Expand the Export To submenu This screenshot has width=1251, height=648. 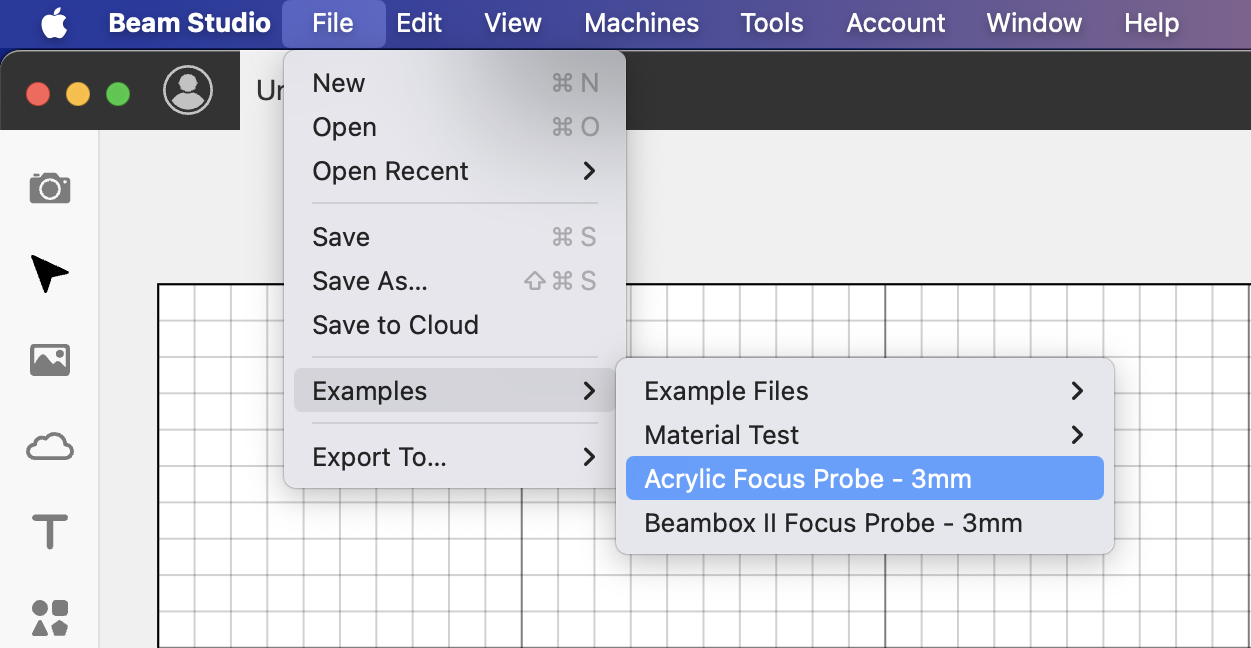[x=455, y=457]
